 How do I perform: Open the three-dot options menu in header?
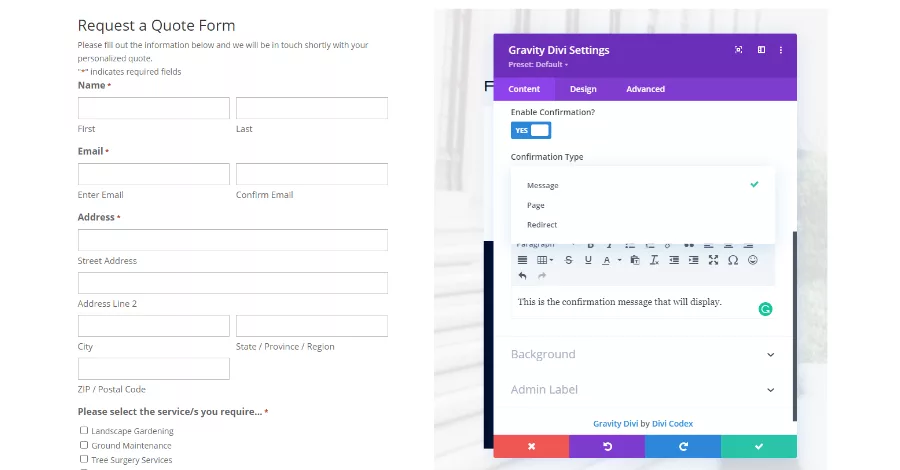pyautogui.click(x=781, y=50)
